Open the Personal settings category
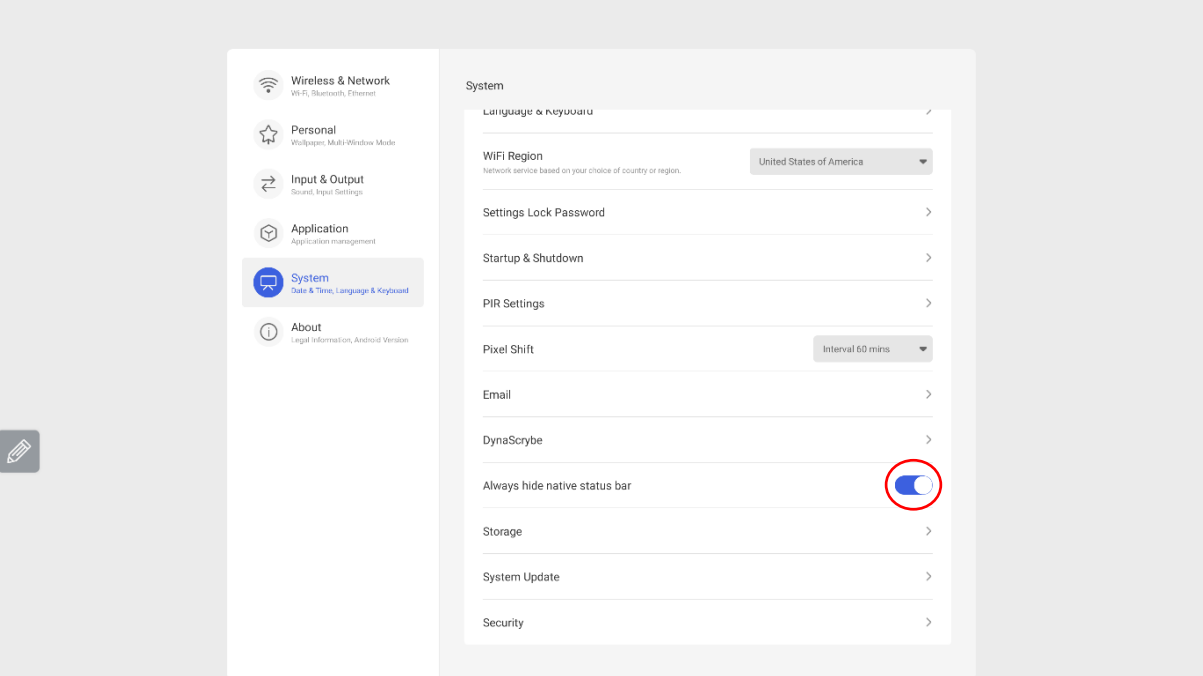 [332, 134]
